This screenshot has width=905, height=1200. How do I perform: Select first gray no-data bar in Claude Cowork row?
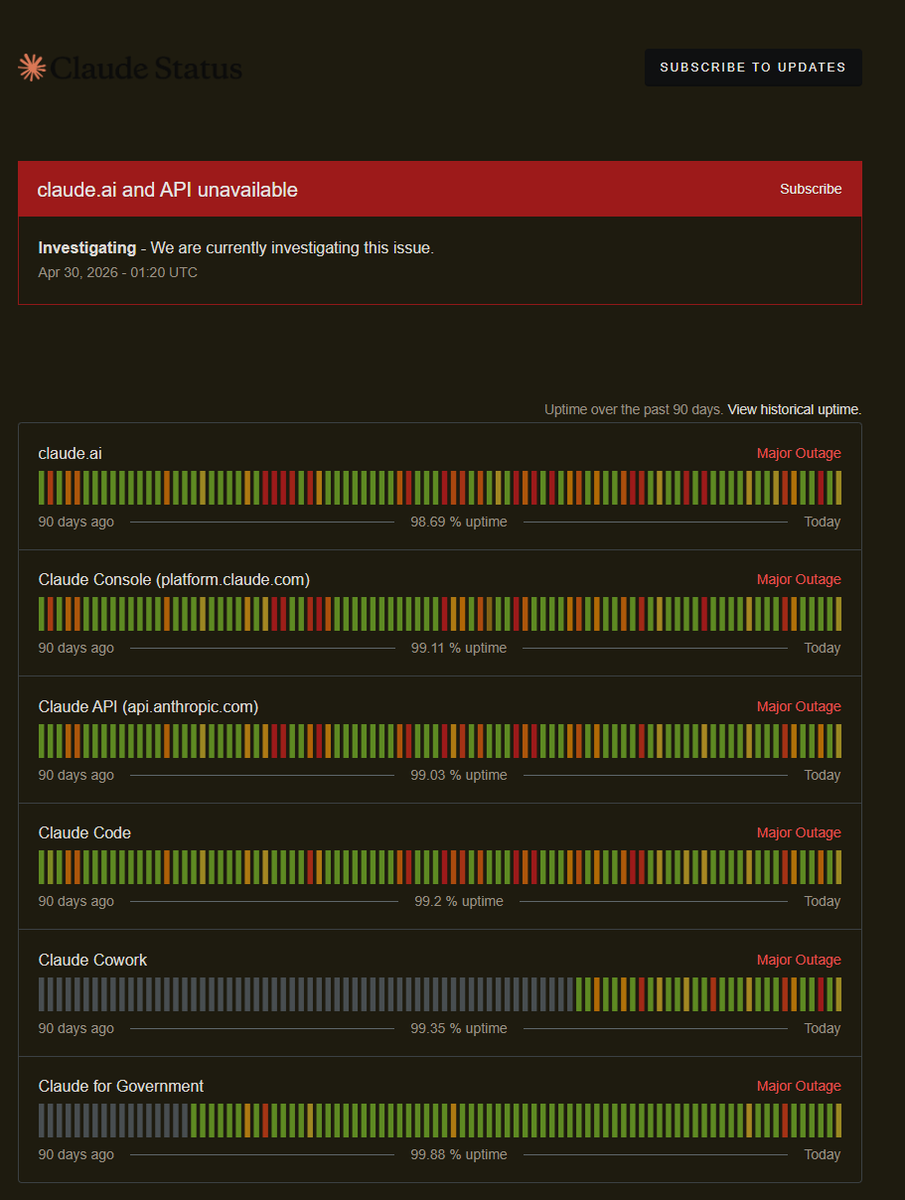pyautogui.click(x=42, y=994)
